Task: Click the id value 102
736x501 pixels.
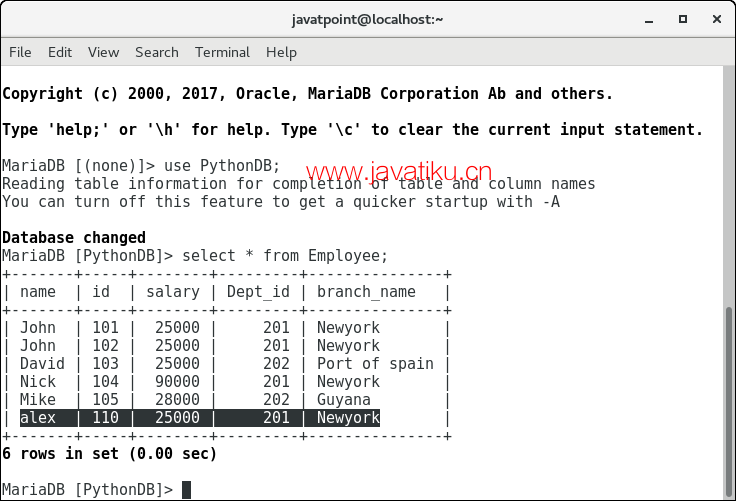Action: (106, 346)
